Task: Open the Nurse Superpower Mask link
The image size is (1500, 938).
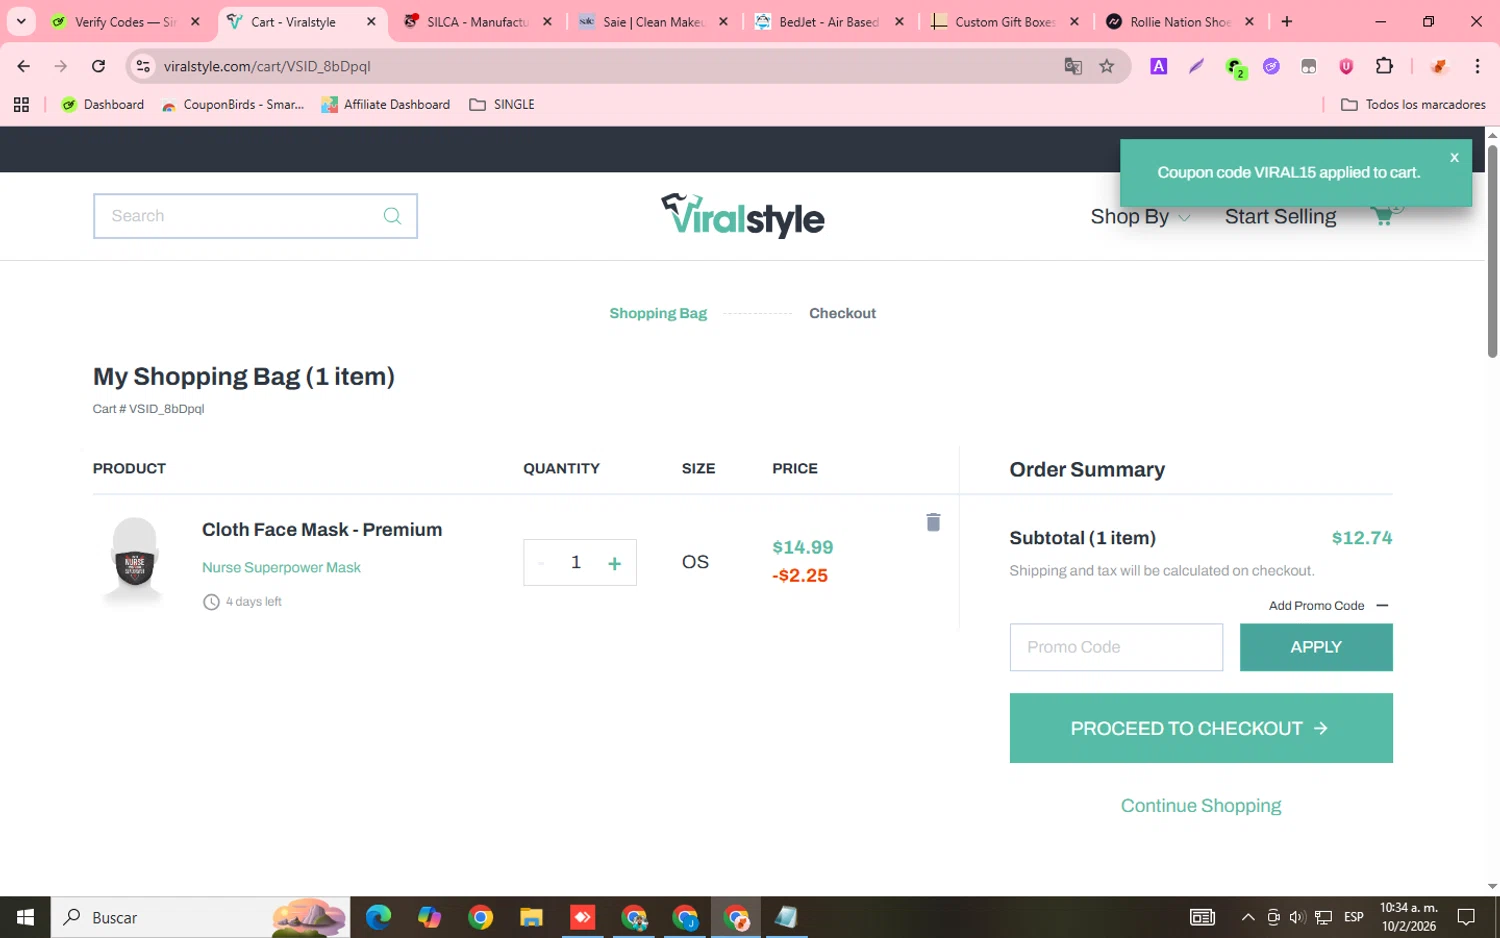Action: pyautogui.click(x=281, y=567)
